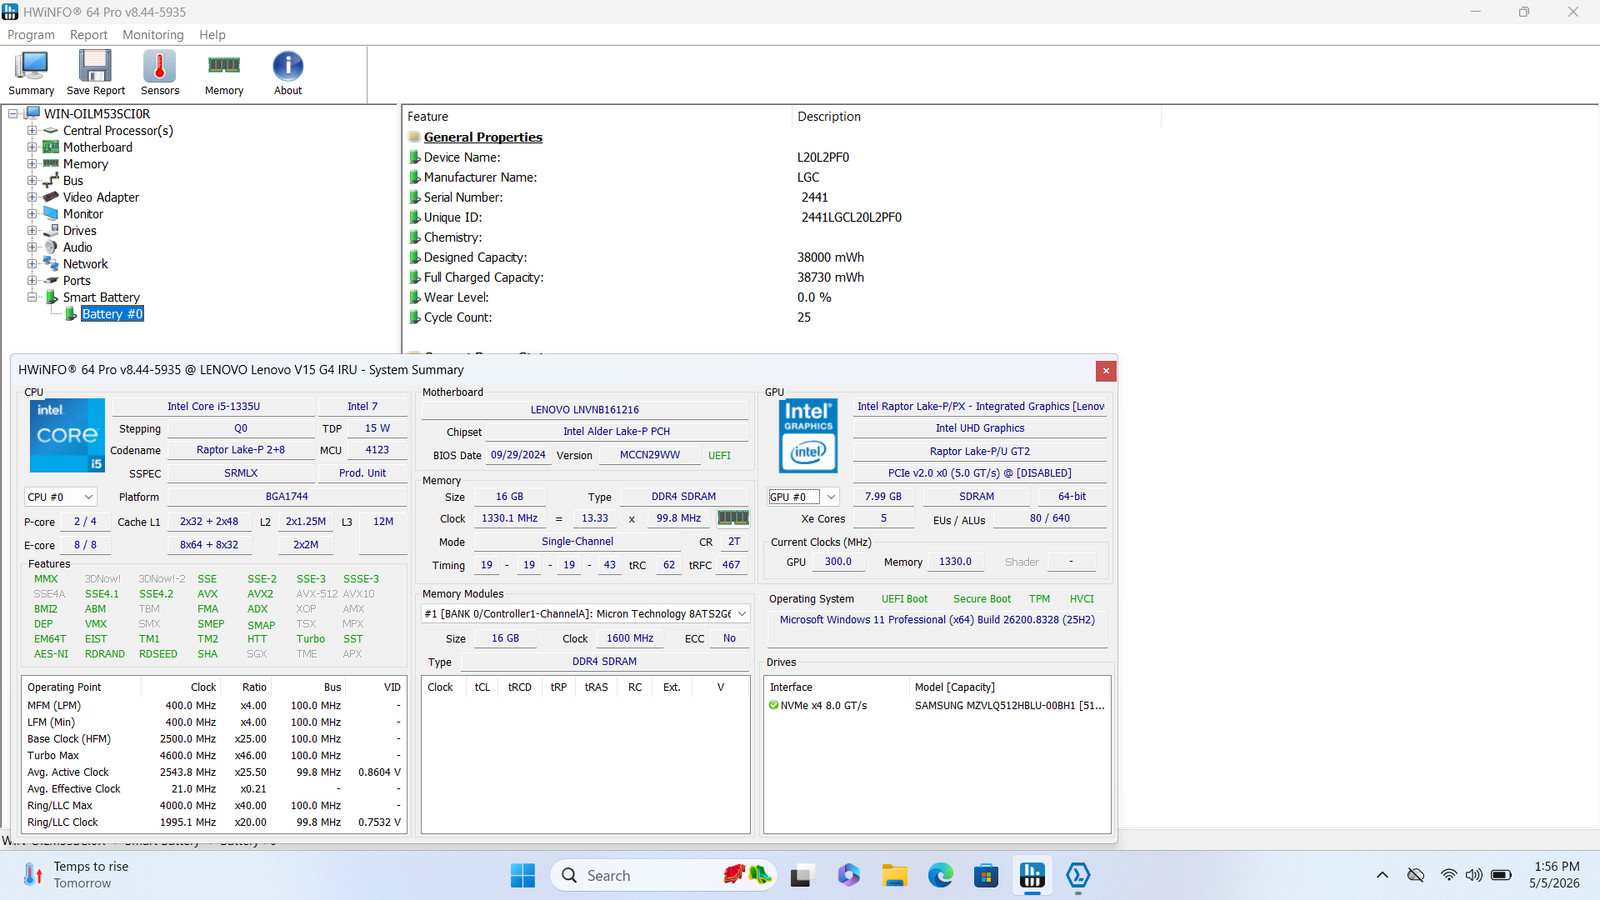The height and width of the screenshot is (900, 1600).
Task: Click the Prod. Unit field
Action: click(x=362, y=473)
